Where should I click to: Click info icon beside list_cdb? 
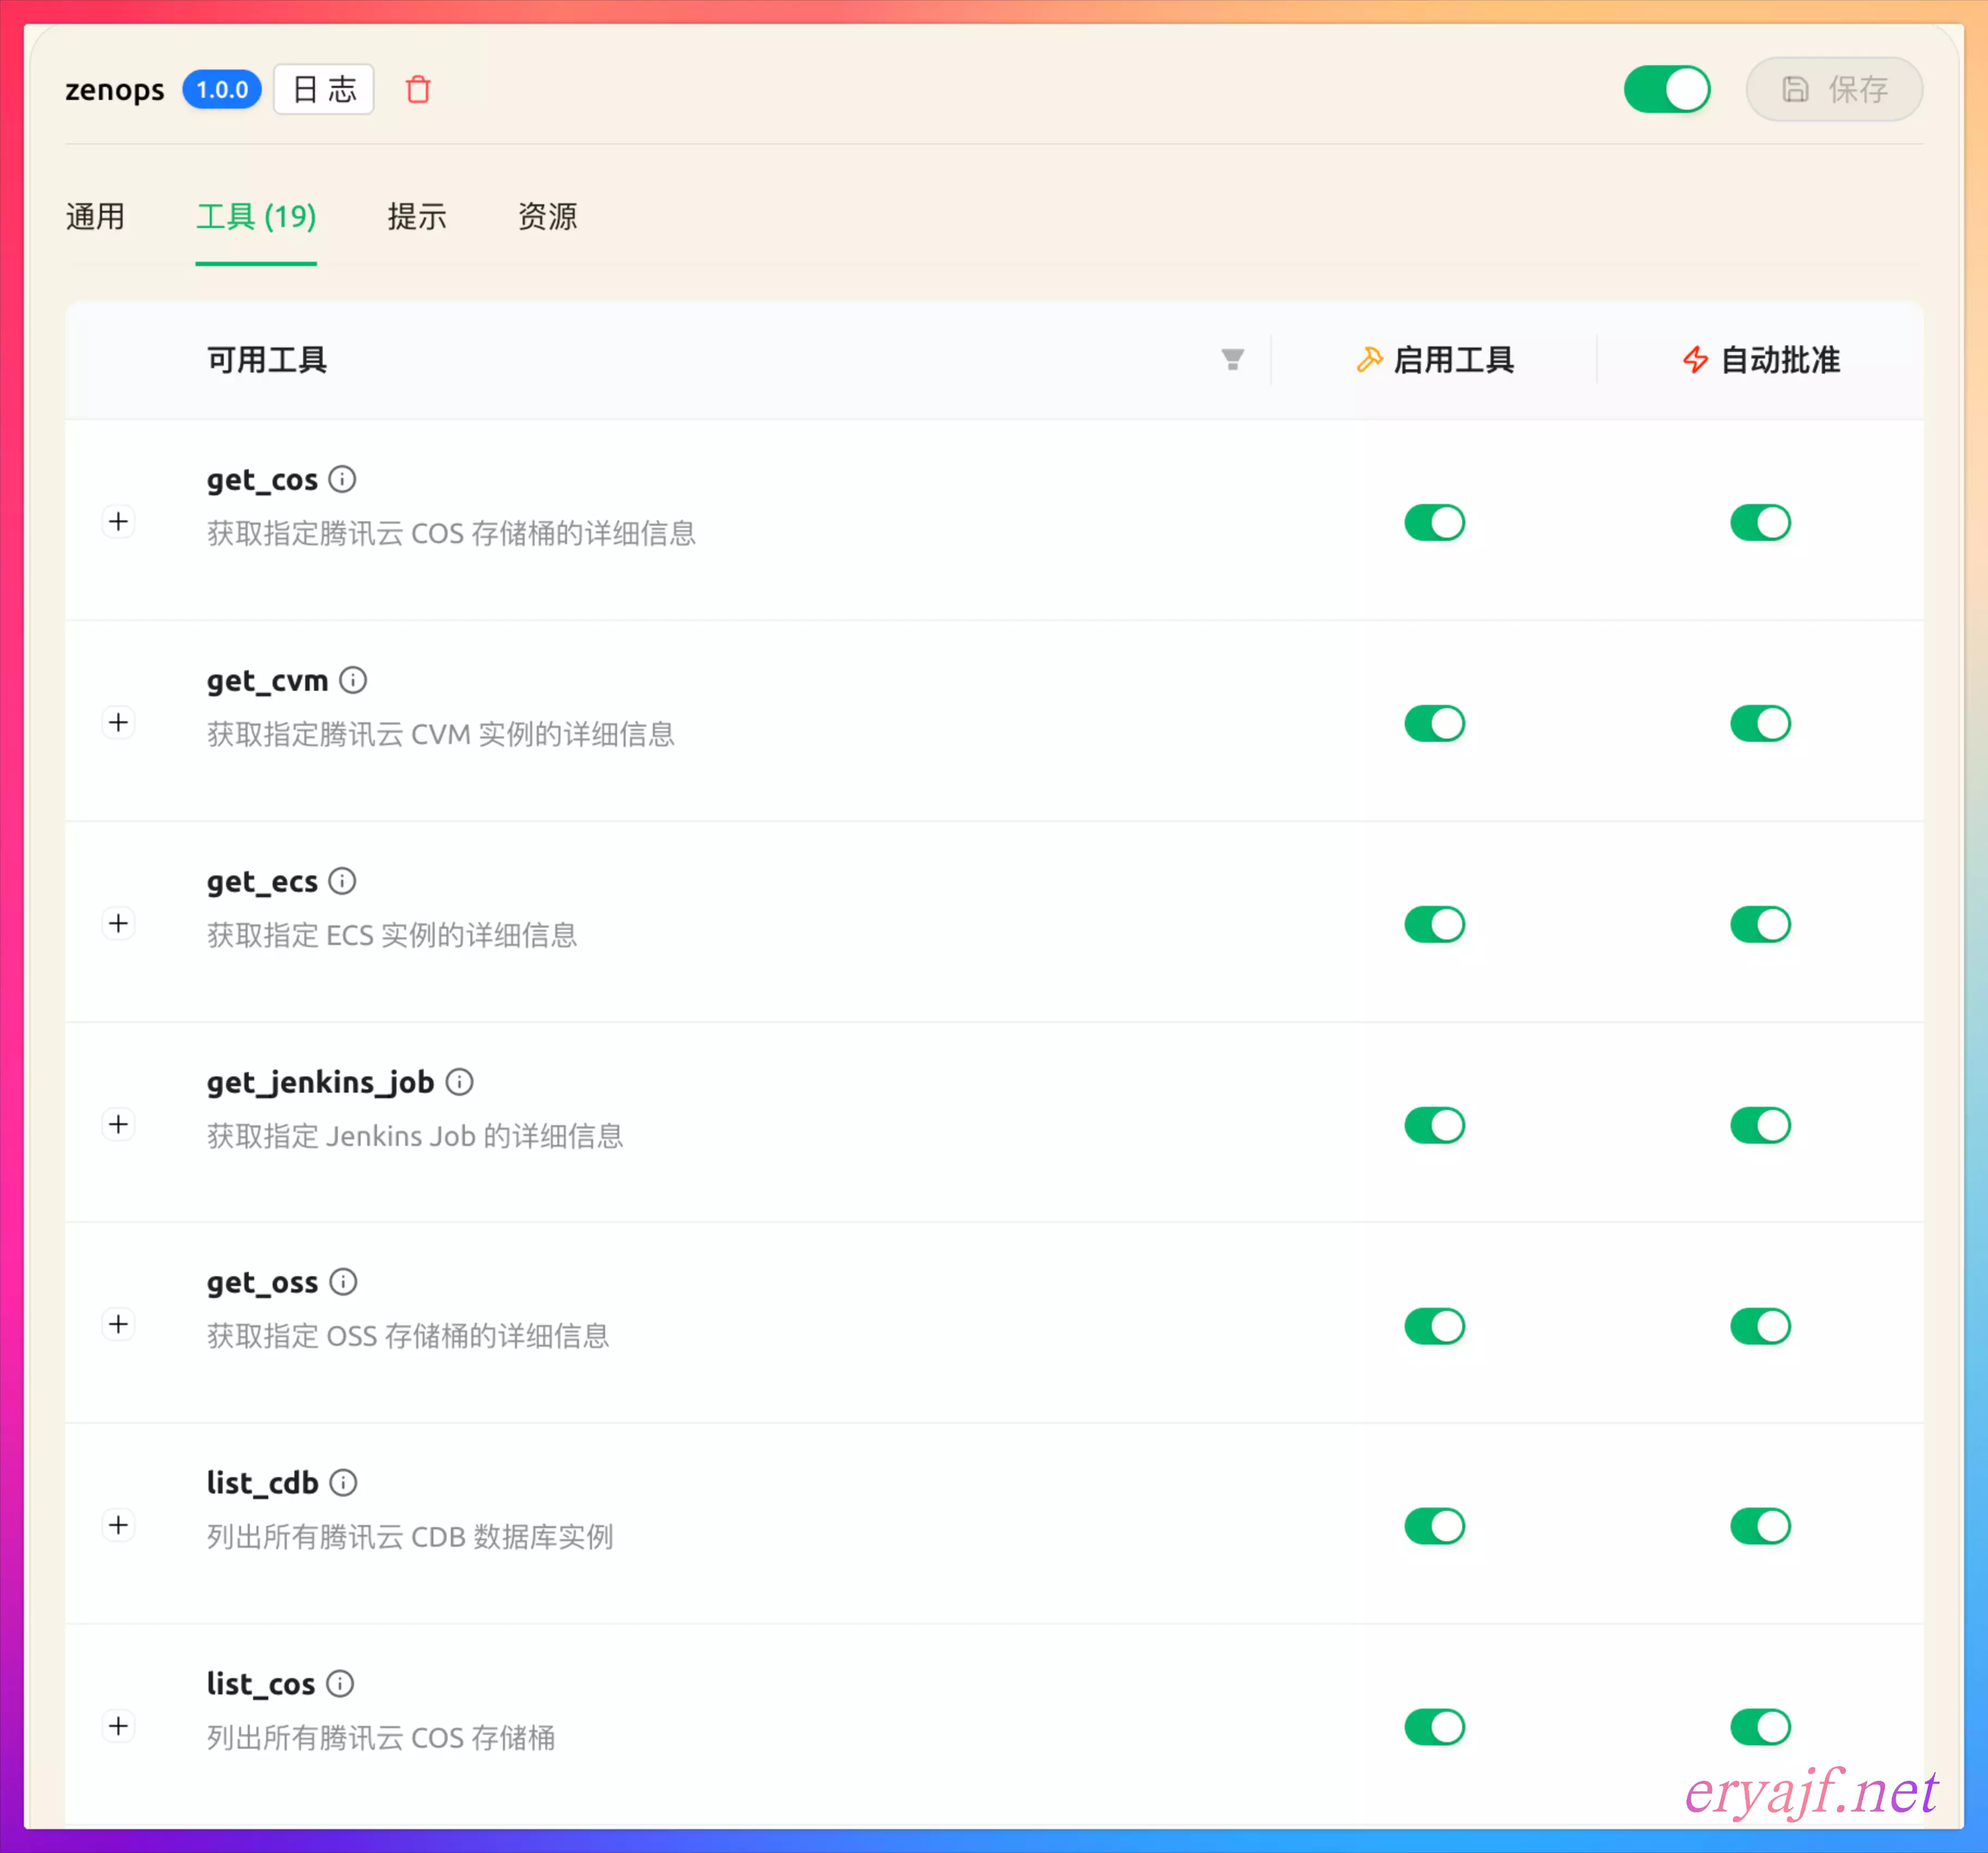click(343, 1482)
